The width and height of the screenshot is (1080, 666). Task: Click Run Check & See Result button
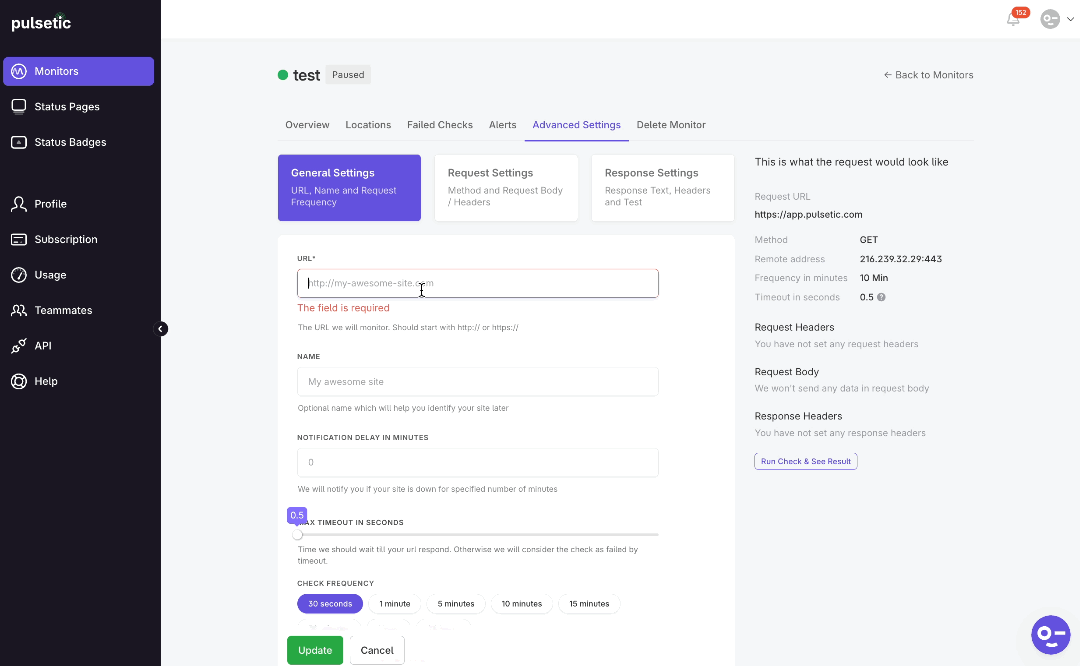coord(805,461)
